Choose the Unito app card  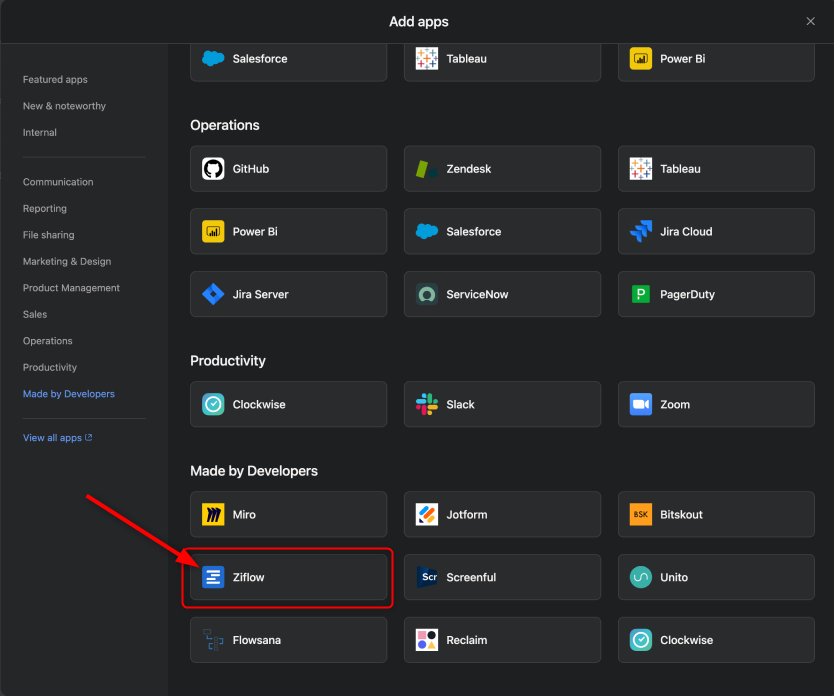(716, 577)
